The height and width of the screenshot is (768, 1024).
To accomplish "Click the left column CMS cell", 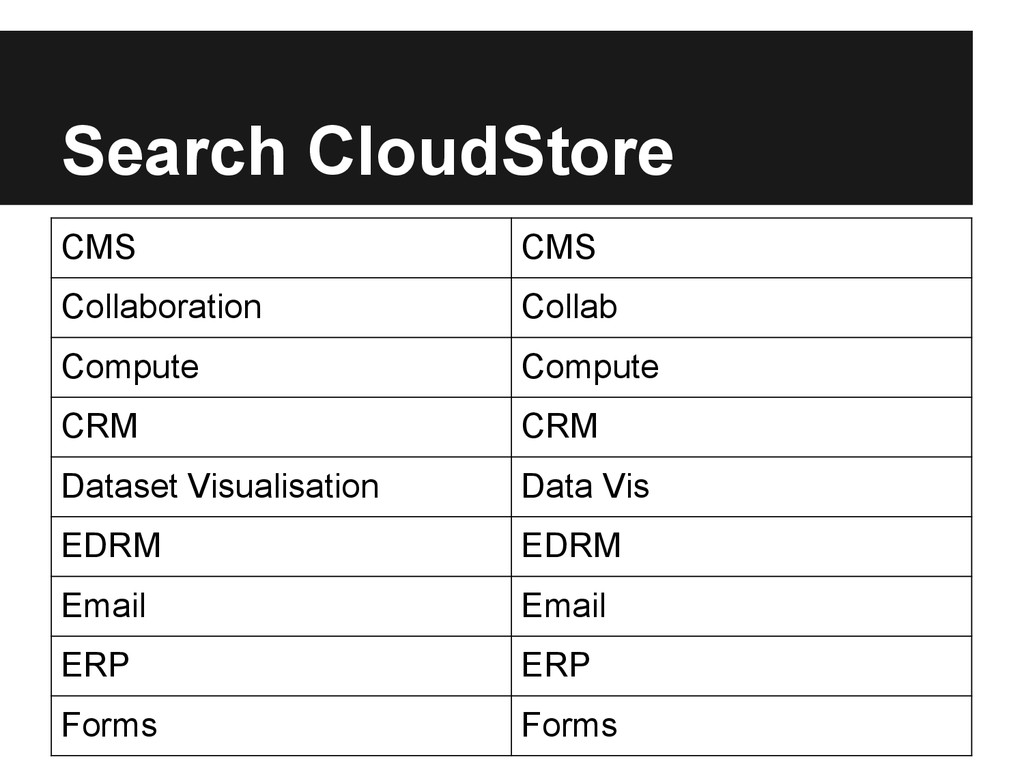I will tap(281, 248).
